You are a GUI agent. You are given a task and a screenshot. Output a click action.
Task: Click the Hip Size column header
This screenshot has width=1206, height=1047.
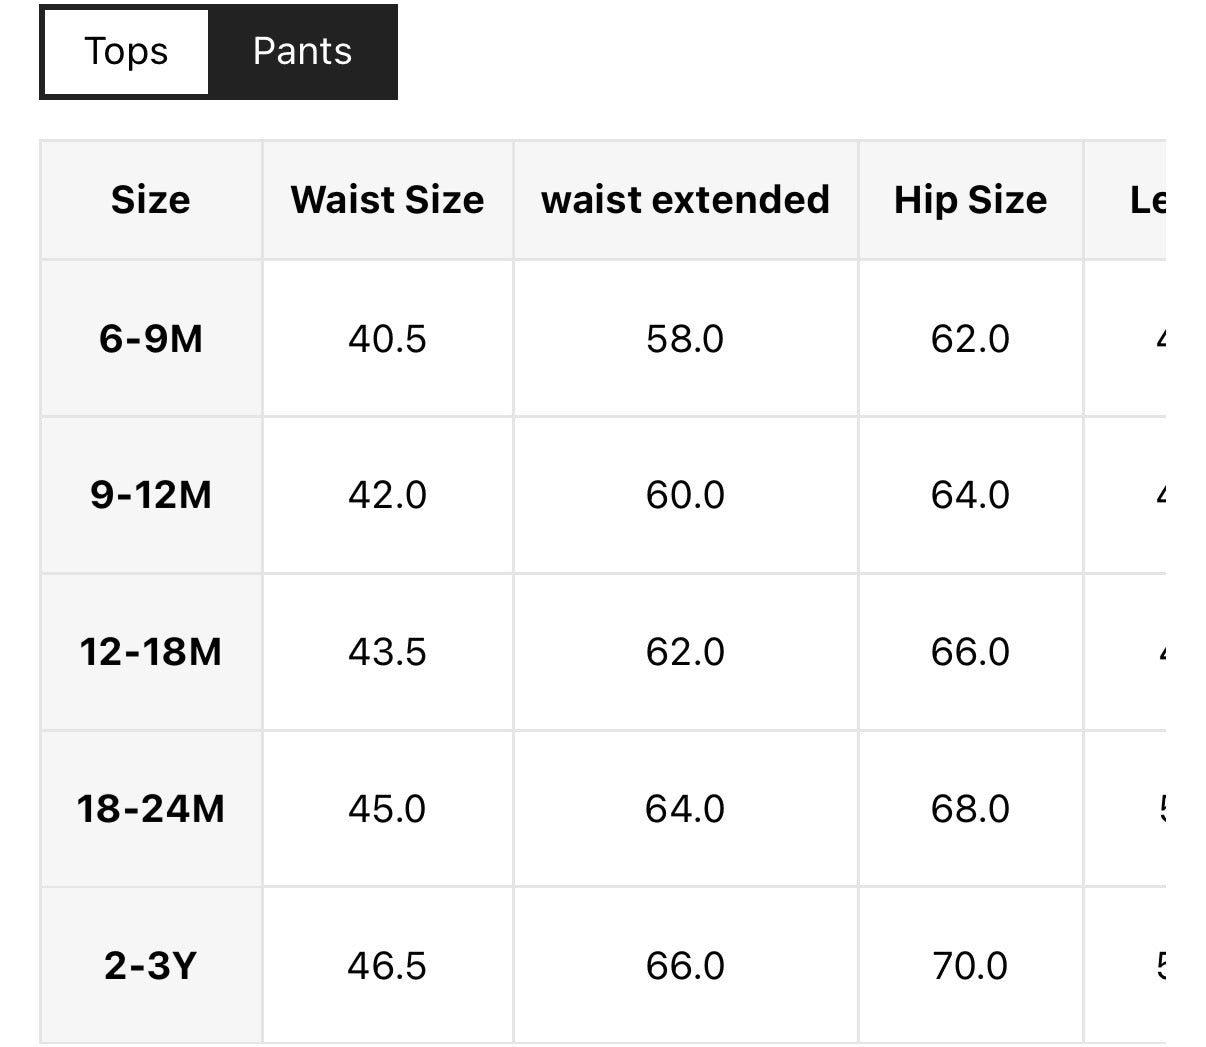click(x=970, y=200)
